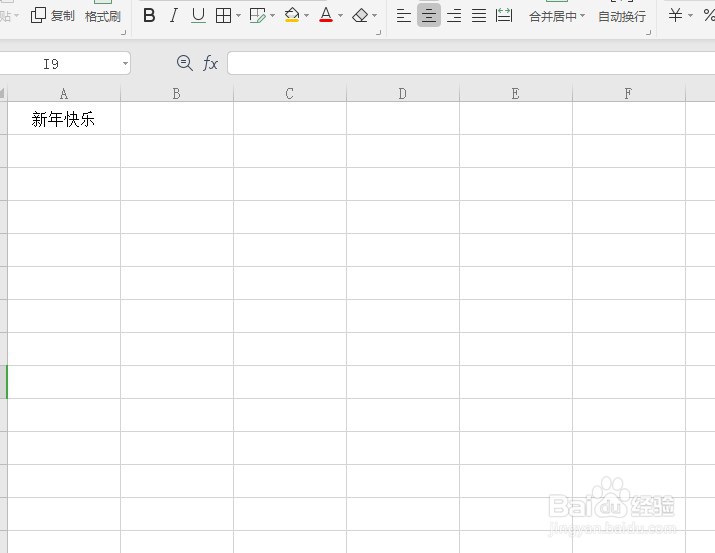Justify text alignment
Screen dimensions: 715x553
click(479, 16)
